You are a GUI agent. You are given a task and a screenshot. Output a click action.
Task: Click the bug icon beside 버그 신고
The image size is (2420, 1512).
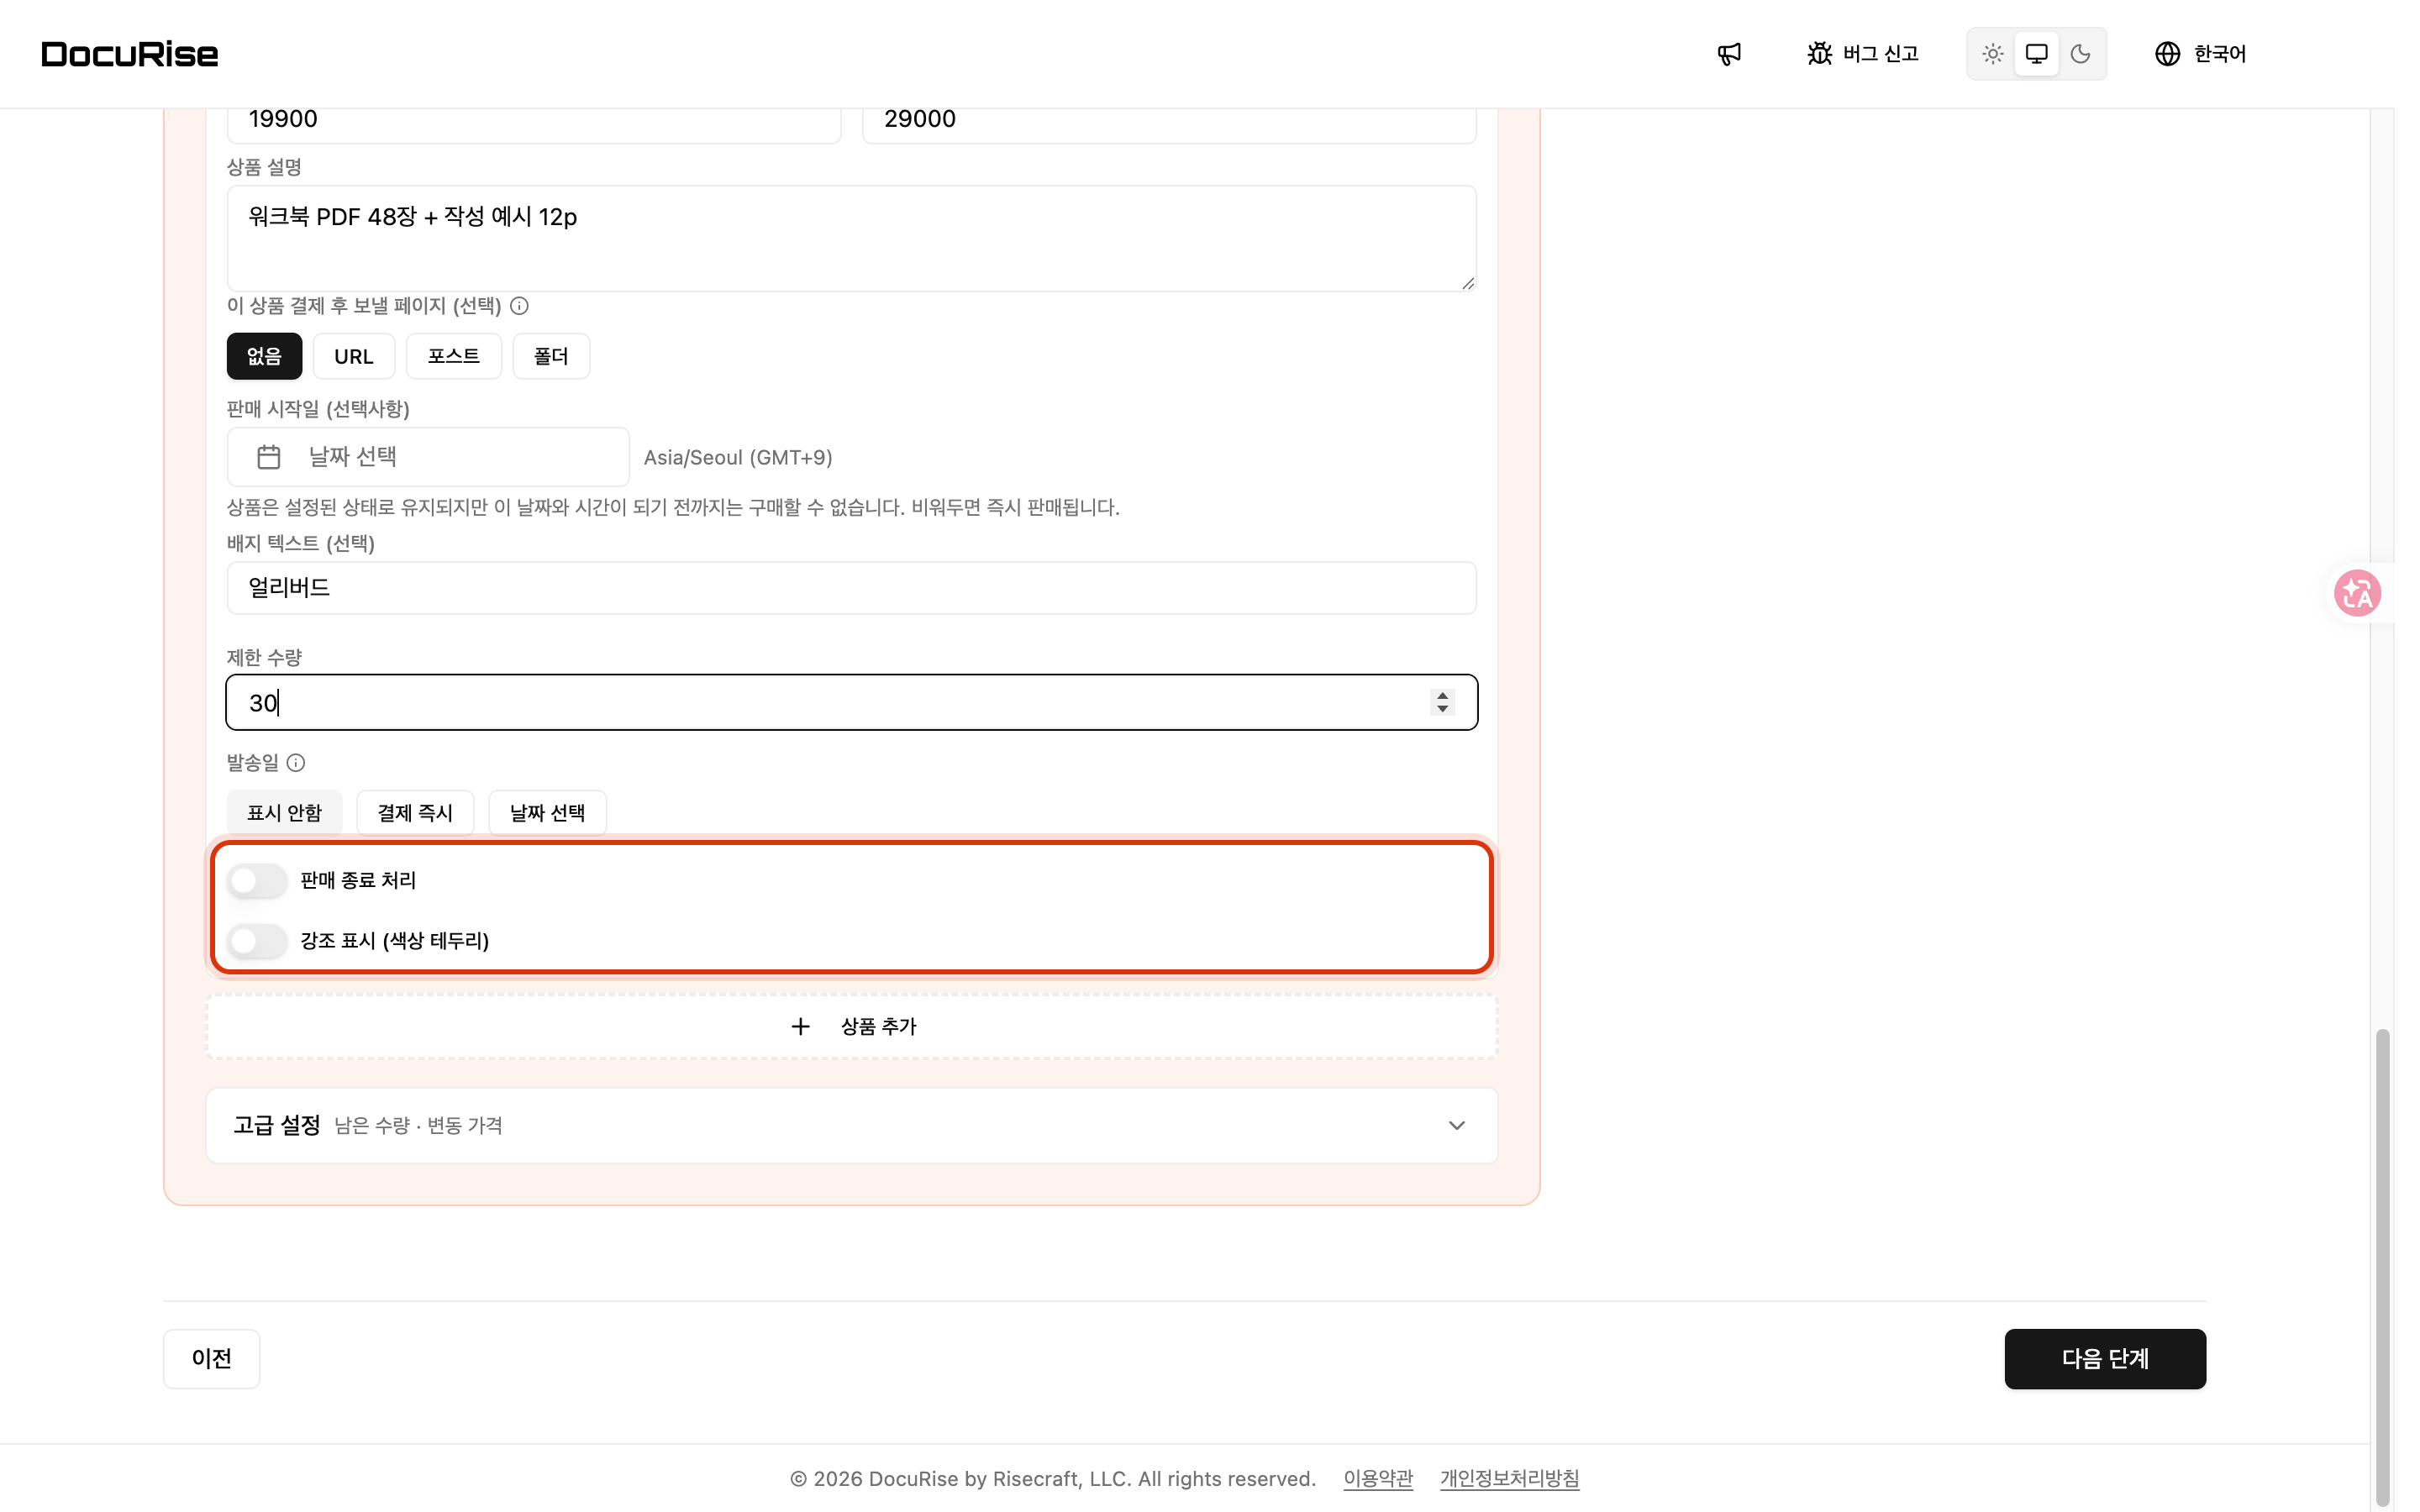[1819, 54]
